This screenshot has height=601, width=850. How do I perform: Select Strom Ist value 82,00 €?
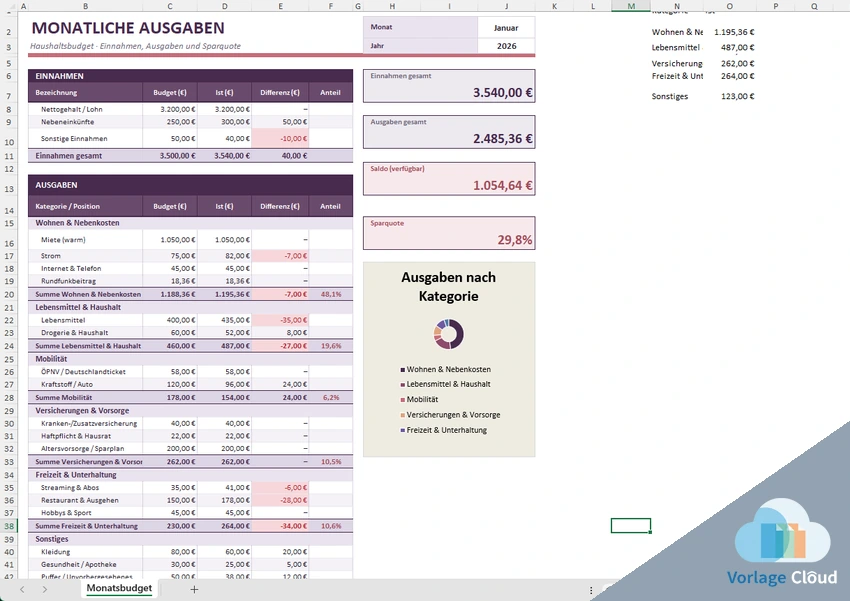[224, 256]
